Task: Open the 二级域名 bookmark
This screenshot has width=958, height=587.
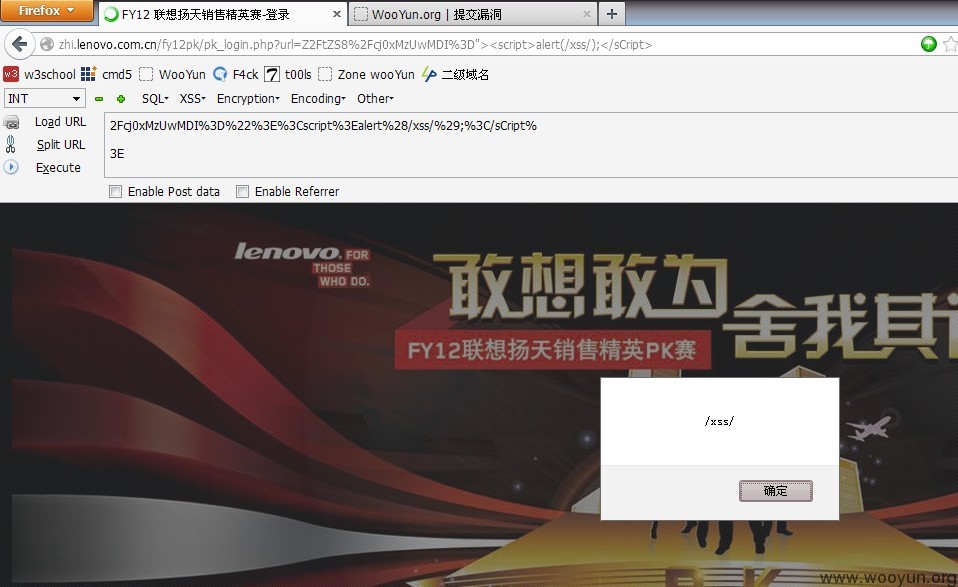Action: [456, 75]
